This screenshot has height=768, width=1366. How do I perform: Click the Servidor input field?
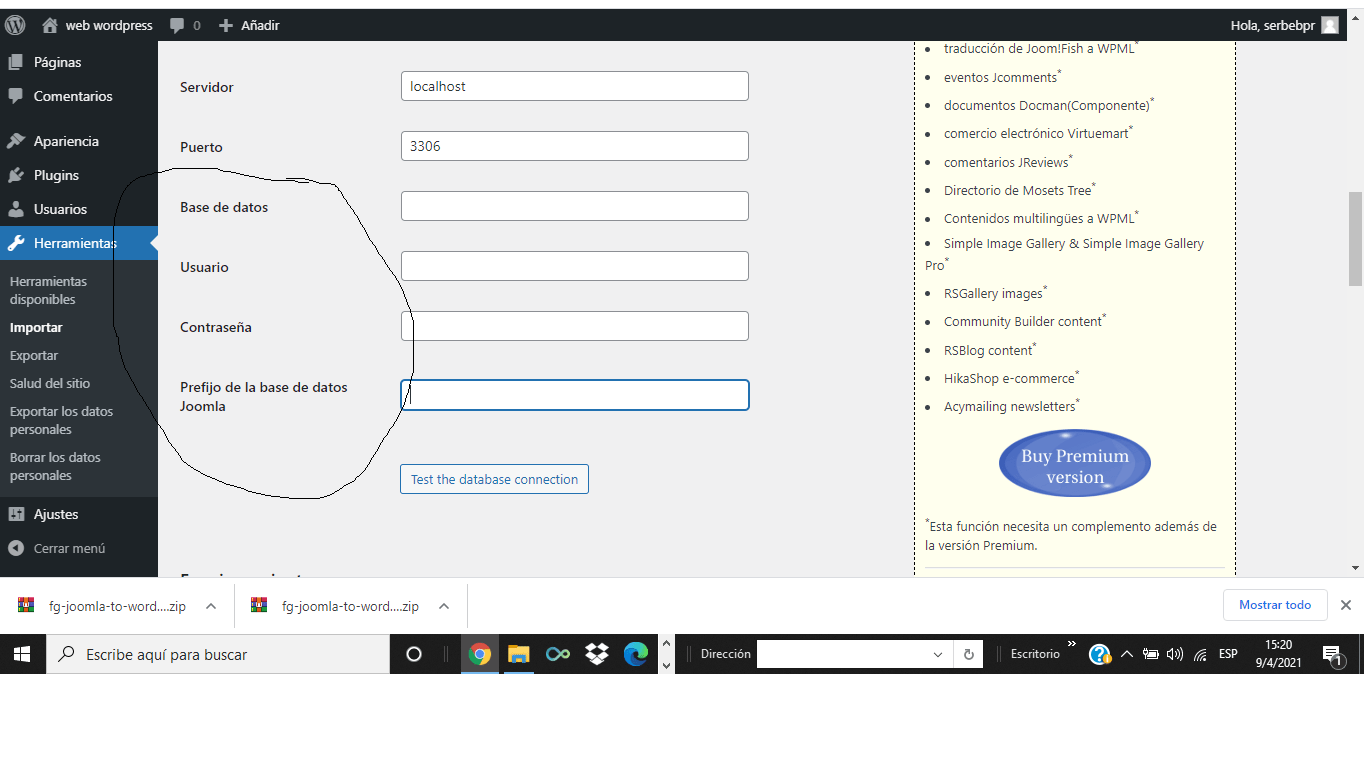coord(574,86)
